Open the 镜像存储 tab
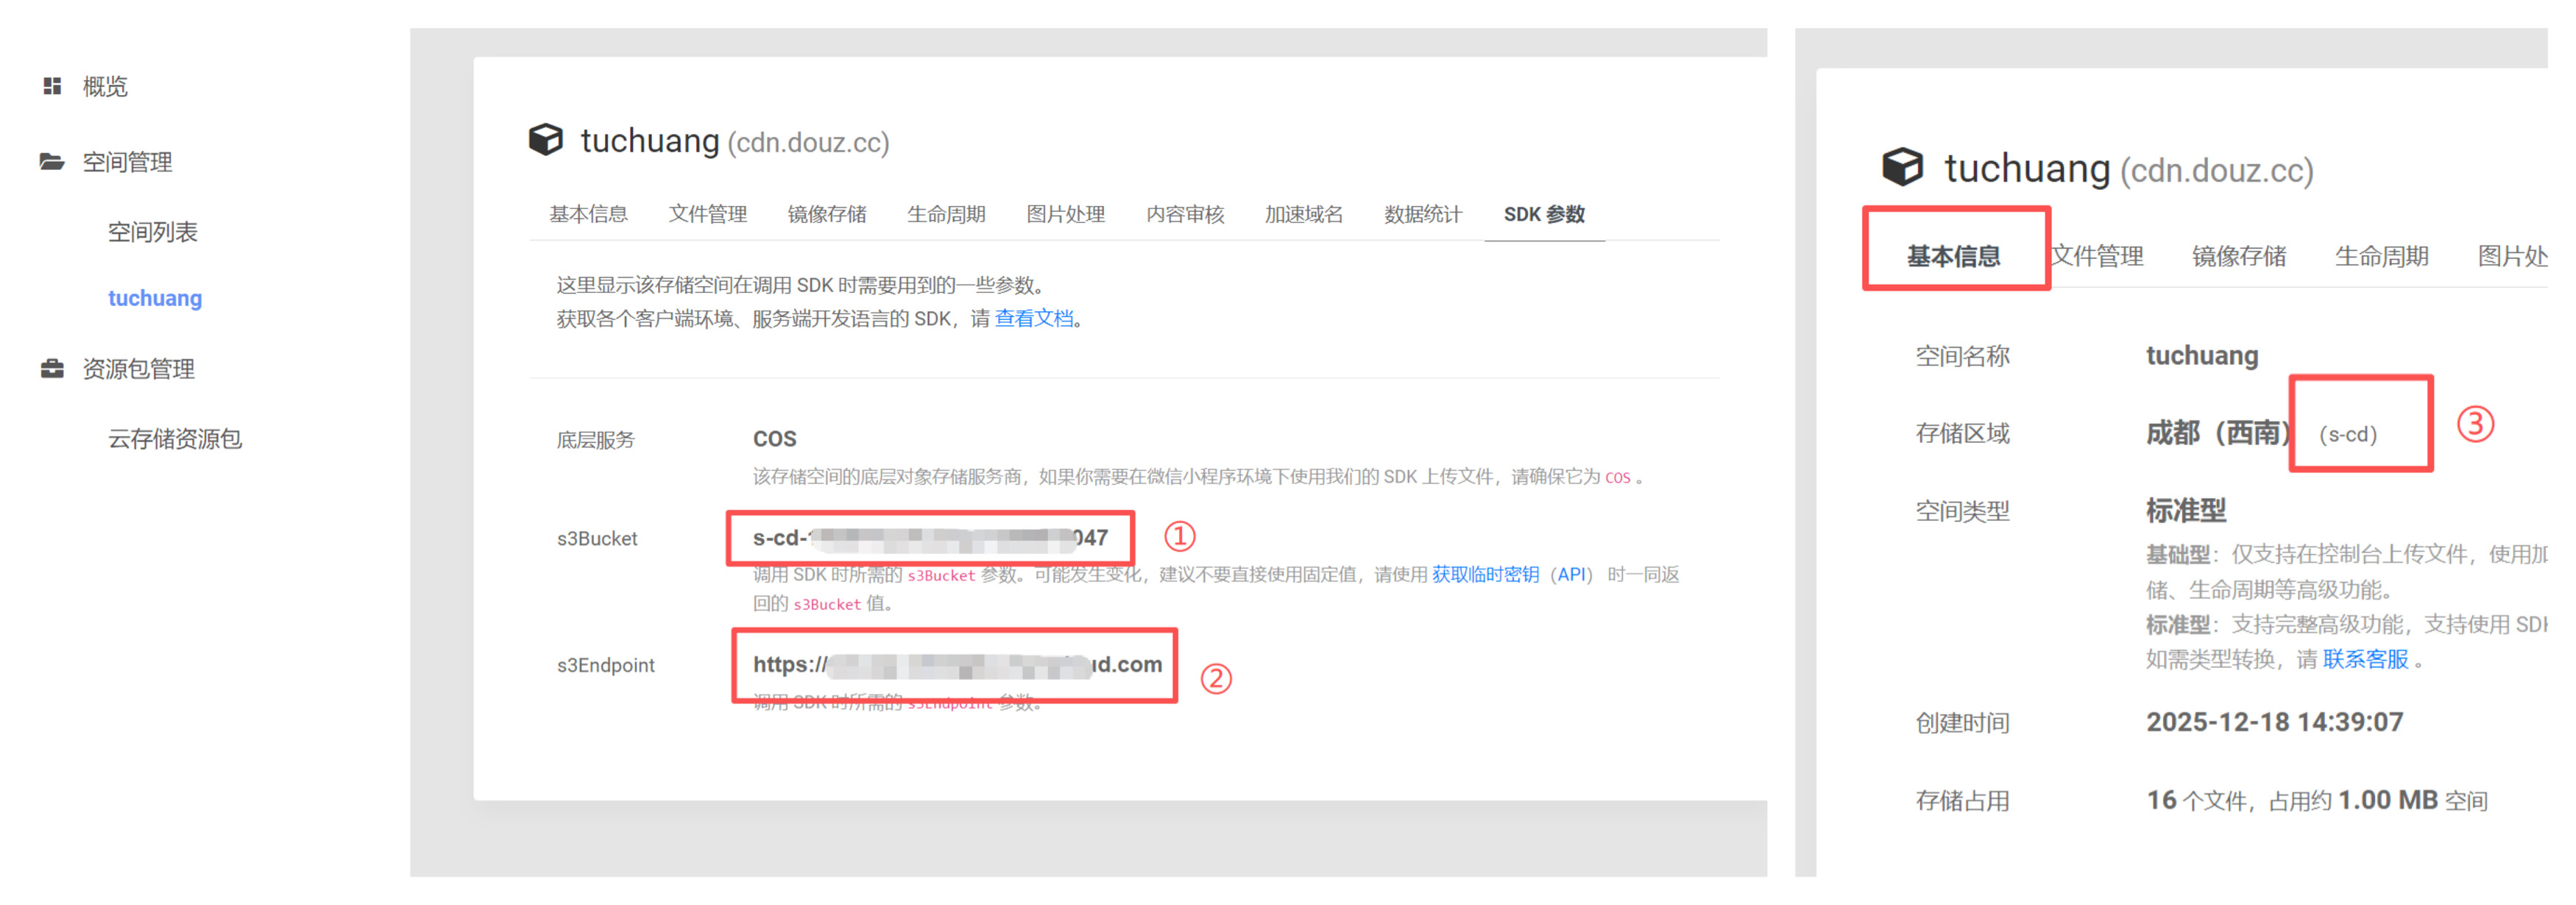 (826, 213)
